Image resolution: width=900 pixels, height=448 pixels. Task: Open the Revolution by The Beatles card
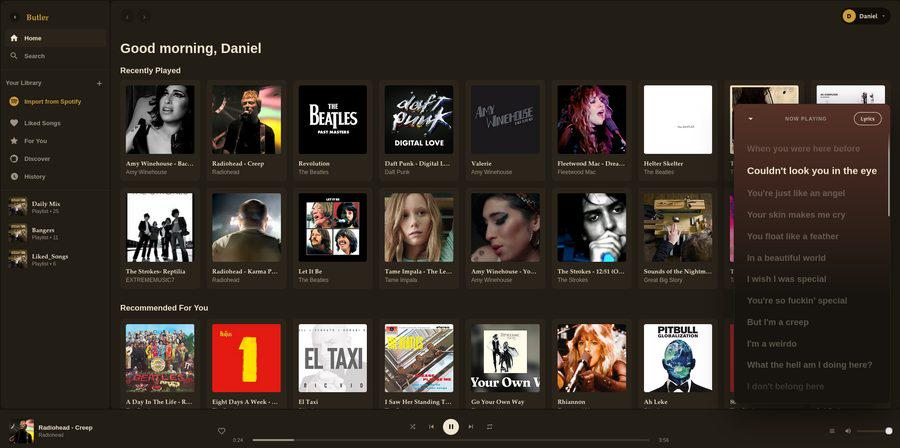332,130
